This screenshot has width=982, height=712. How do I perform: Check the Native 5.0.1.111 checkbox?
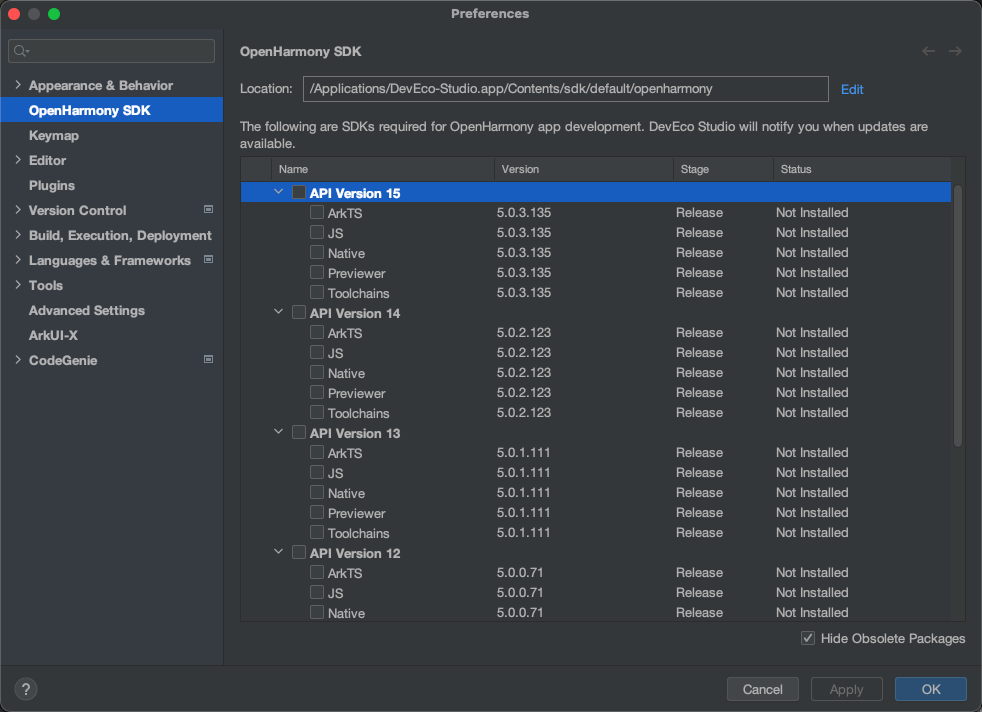pyautogui.click(x=317, y=493)
